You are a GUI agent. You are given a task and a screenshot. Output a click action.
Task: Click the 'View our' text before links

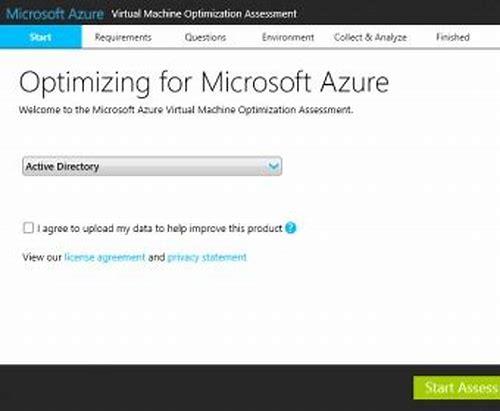tap(42, 257)
